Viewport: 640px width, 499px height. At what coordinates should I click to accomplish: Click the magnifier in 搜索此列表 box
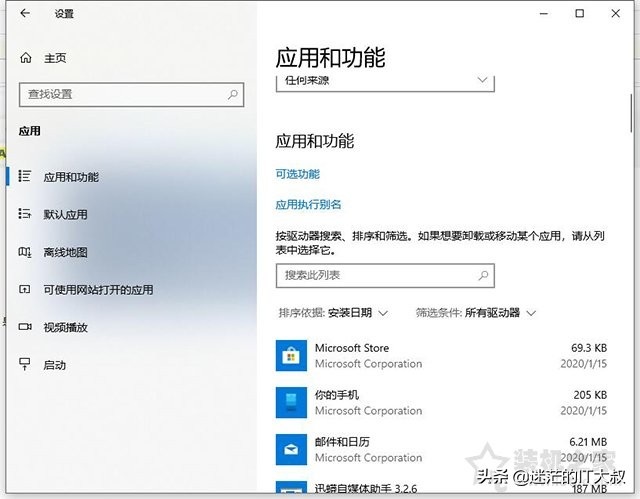click(483, 275)
